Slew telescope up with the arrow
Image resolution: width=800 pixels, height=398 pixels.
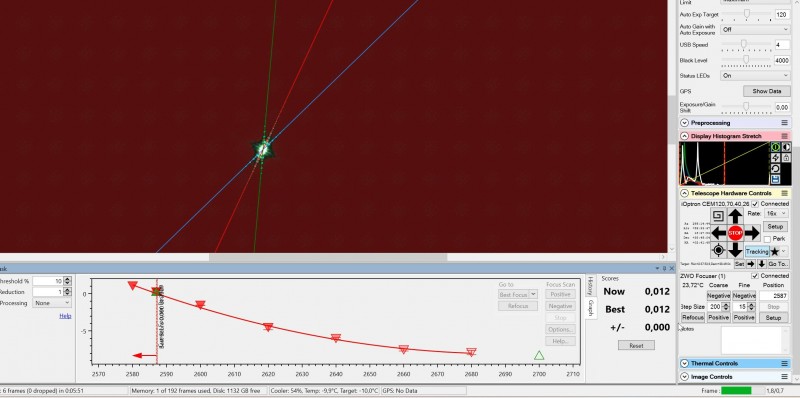point(735,216)
